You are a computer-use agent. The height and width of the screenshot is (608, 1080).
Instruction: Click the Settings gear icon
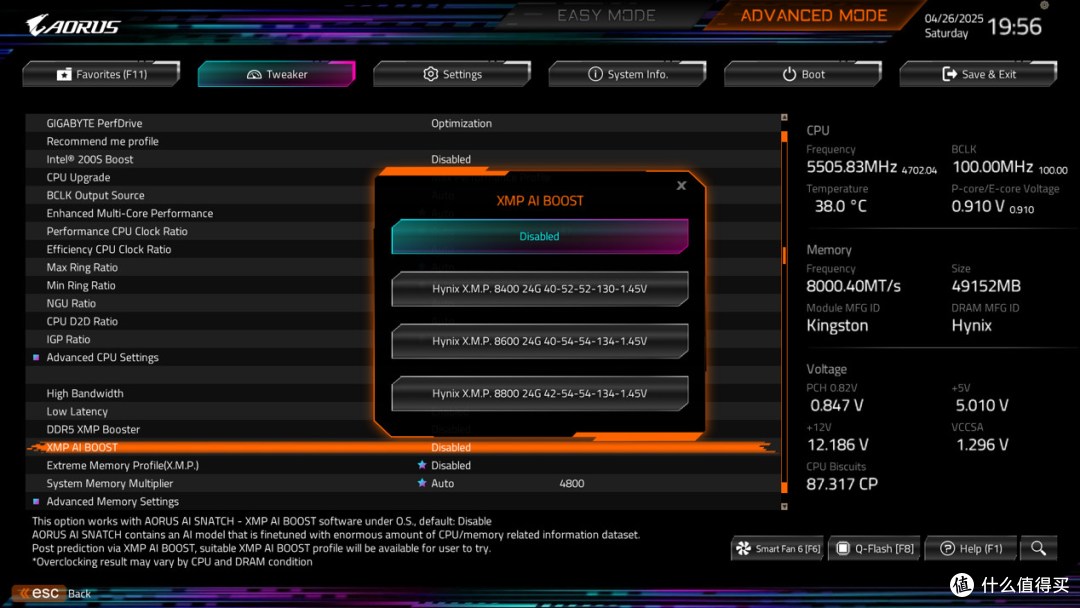coord(430,74)
